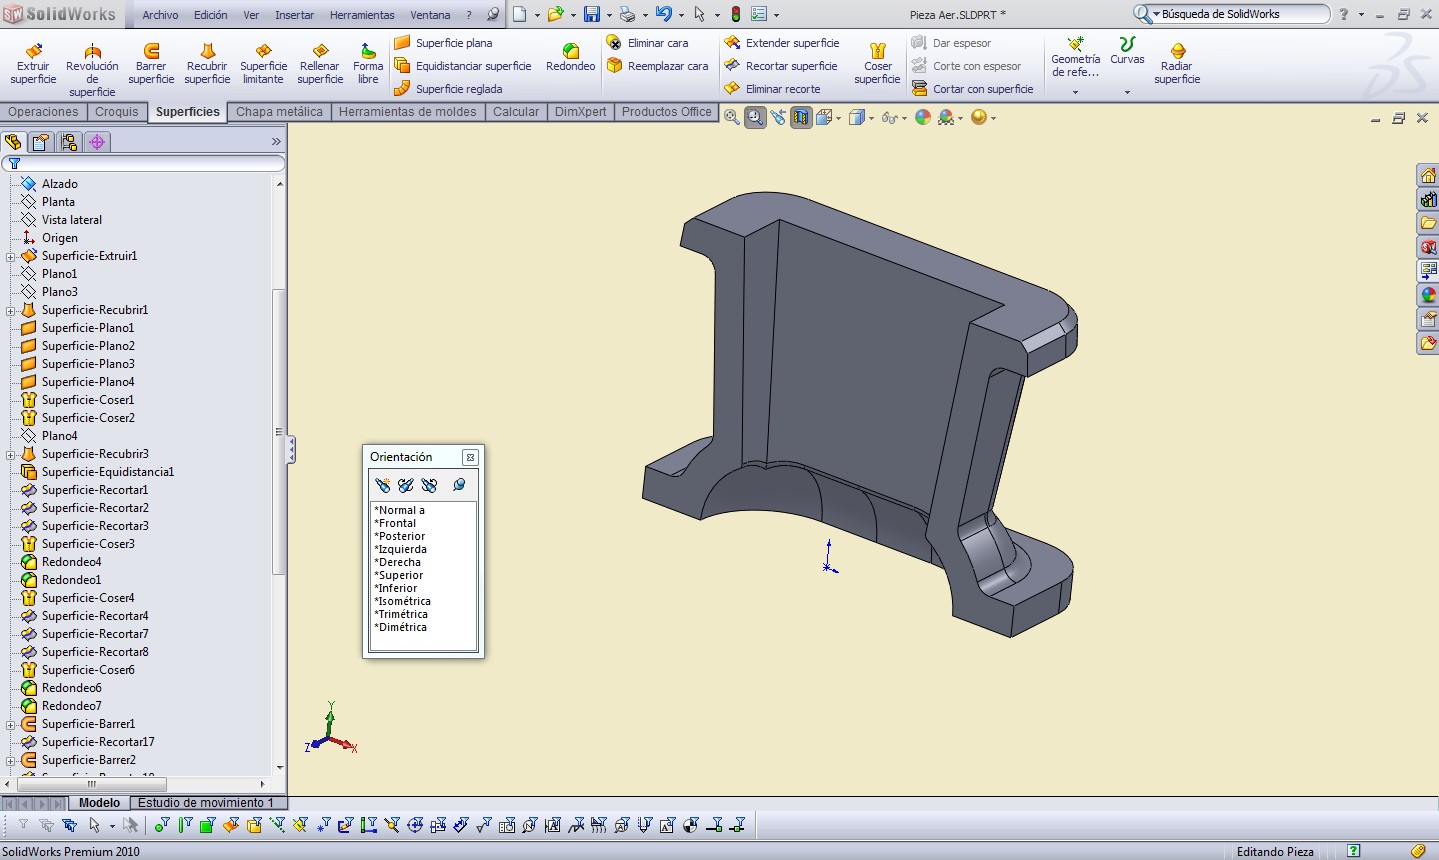1439x860 pixels.
Task: Close the Orientación dialog
Action: 470,457
